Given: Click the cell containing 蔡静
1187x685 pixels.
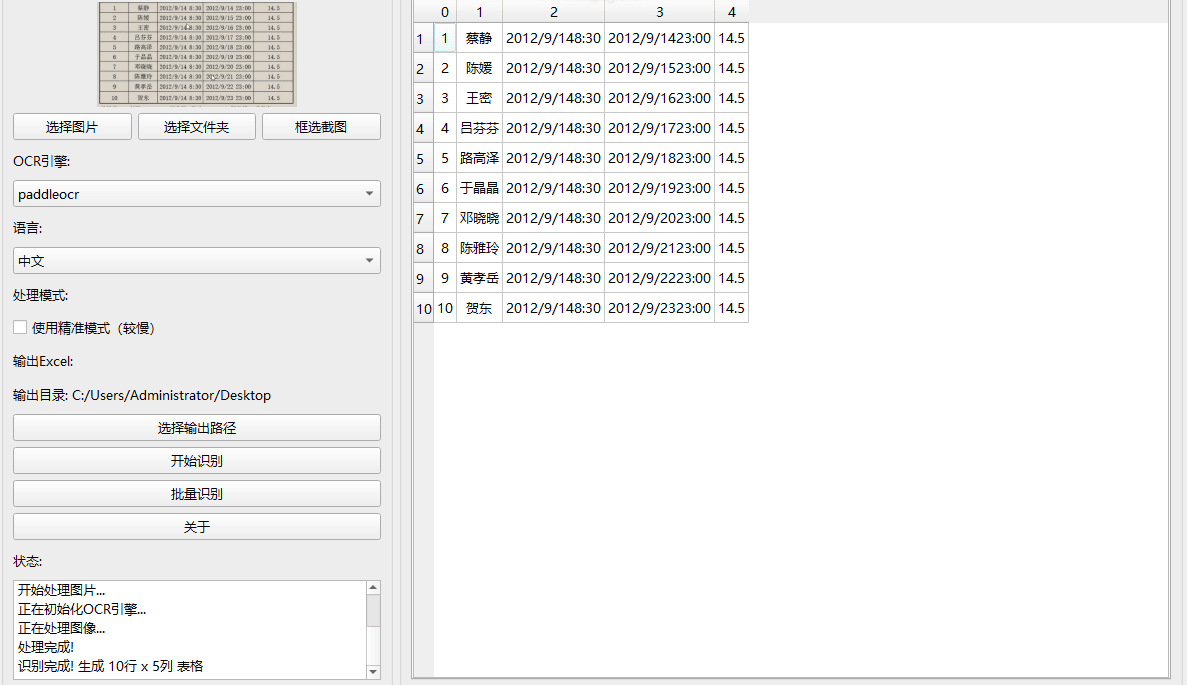Looking at the screenshot, I should 479,38.
